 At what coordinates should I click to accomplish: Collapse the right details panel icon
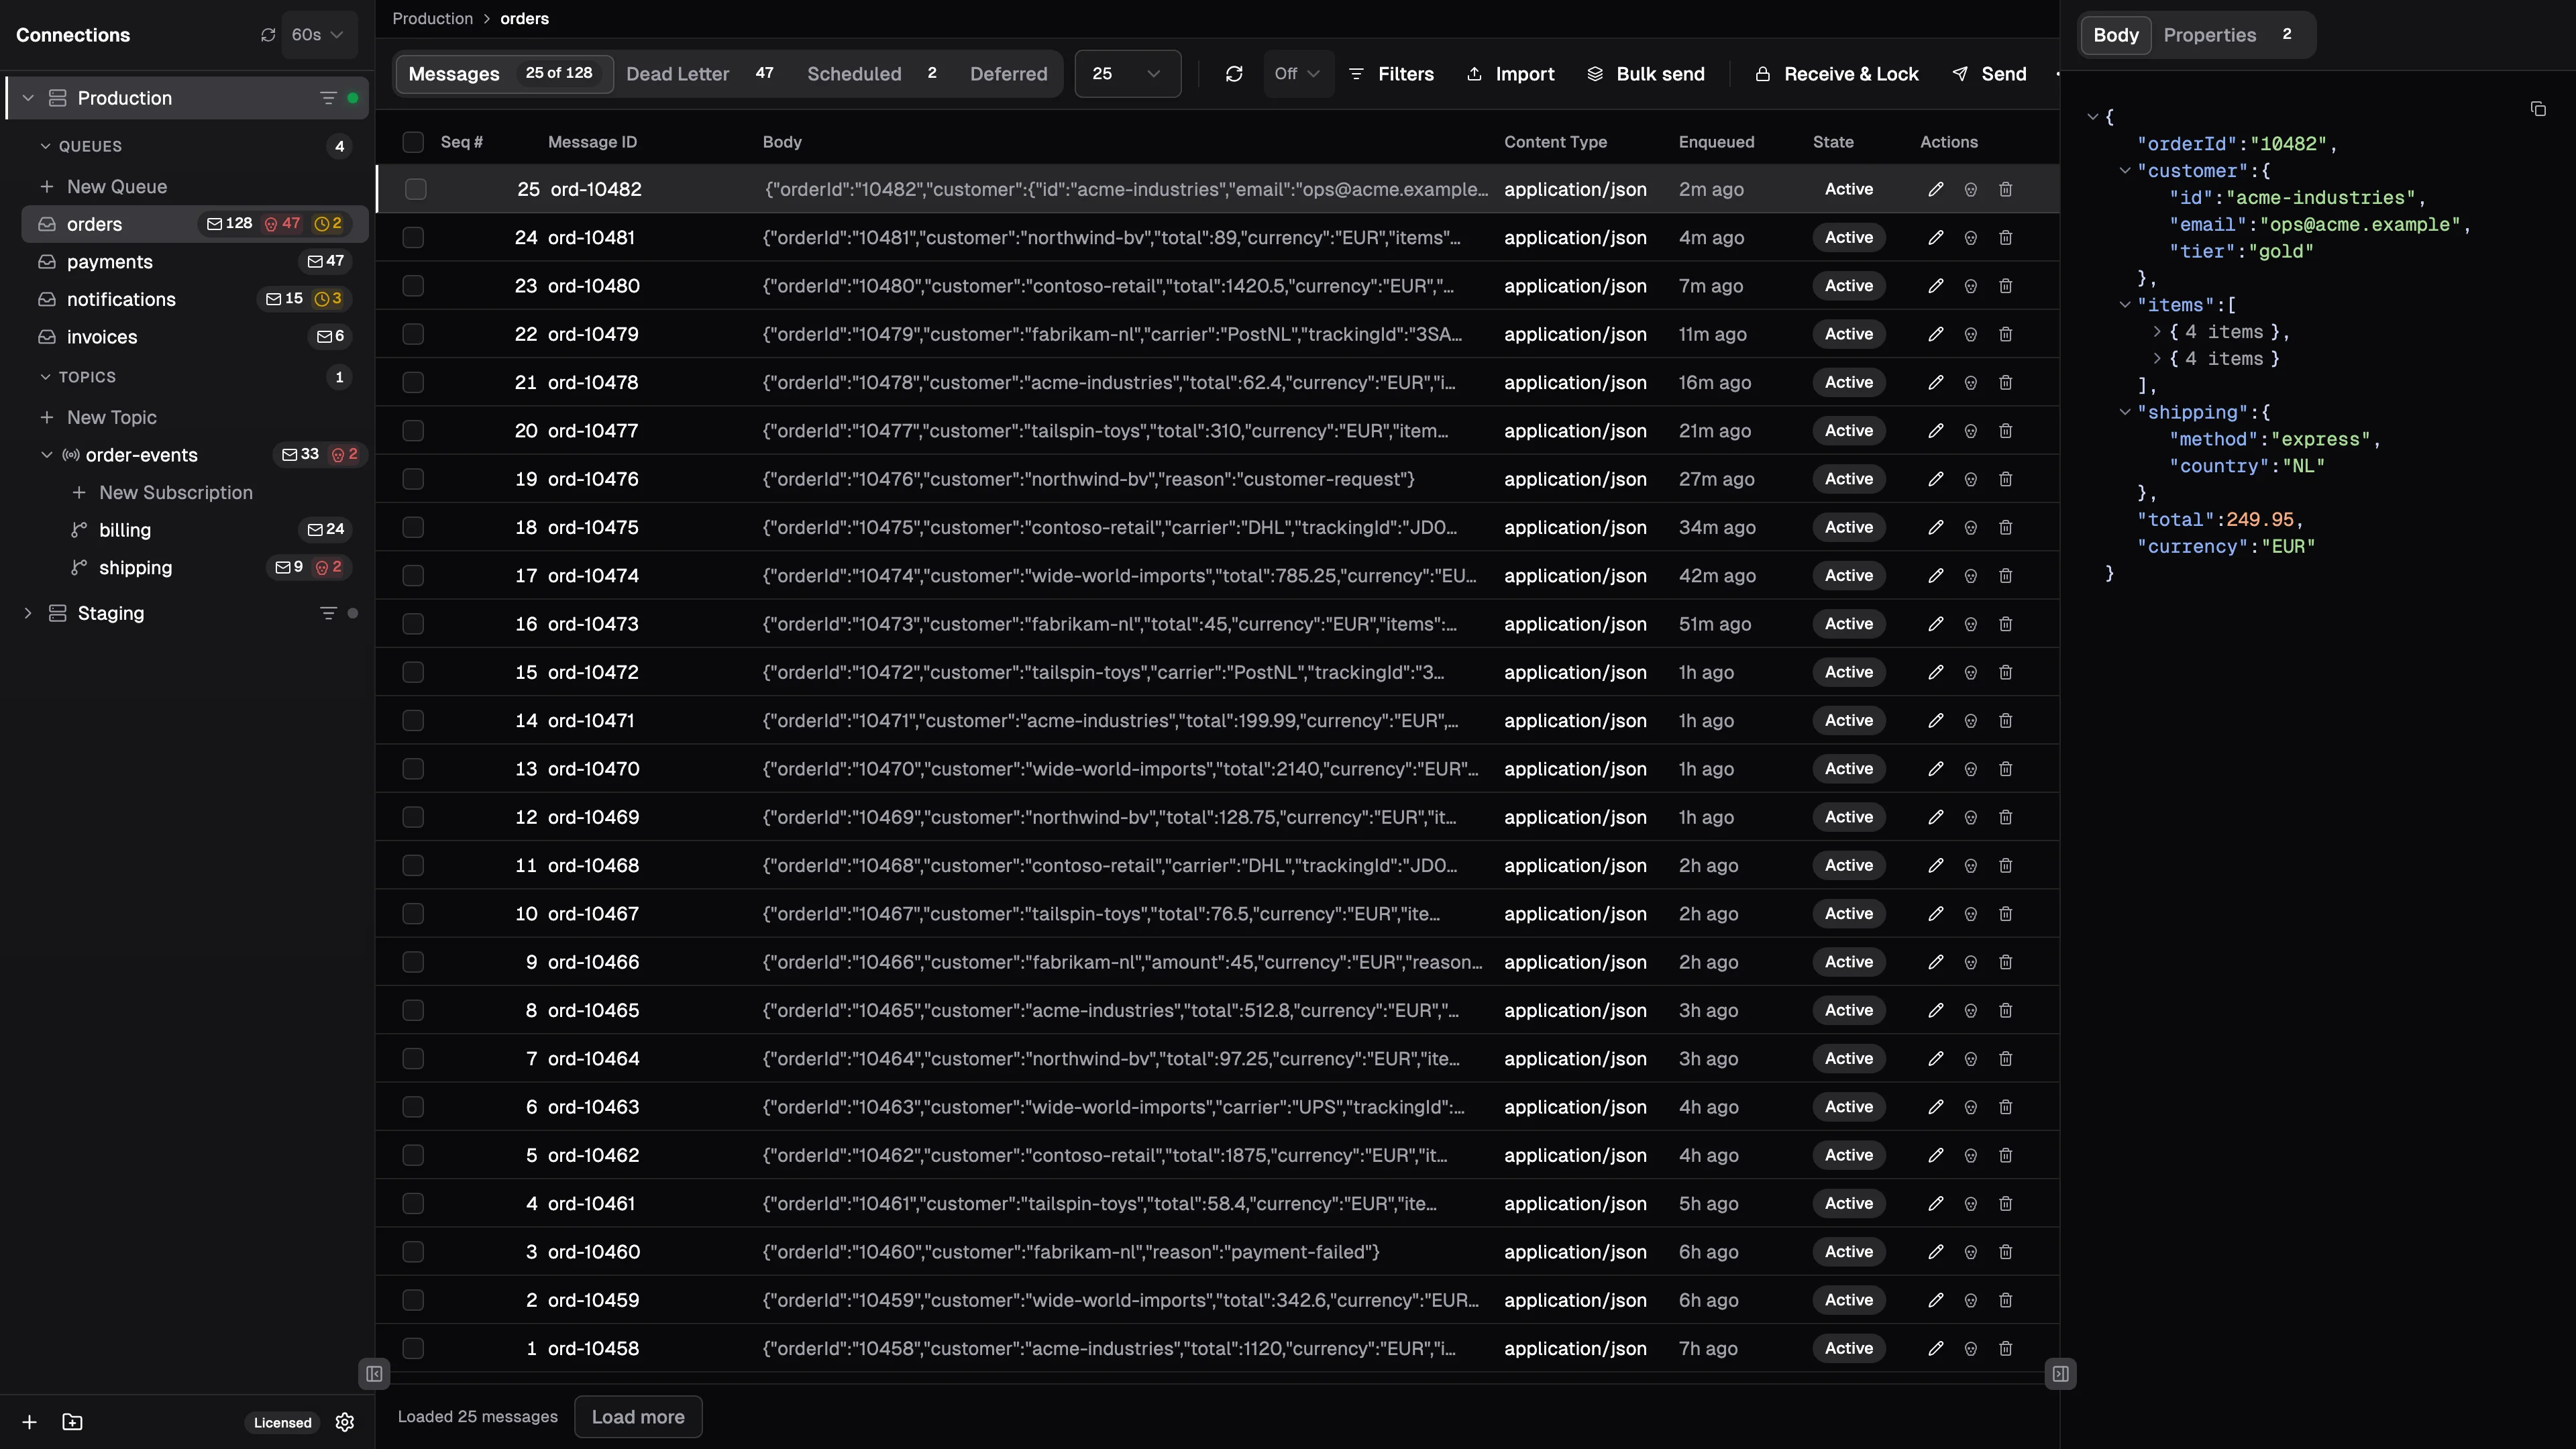[x=2061, y=1374]
